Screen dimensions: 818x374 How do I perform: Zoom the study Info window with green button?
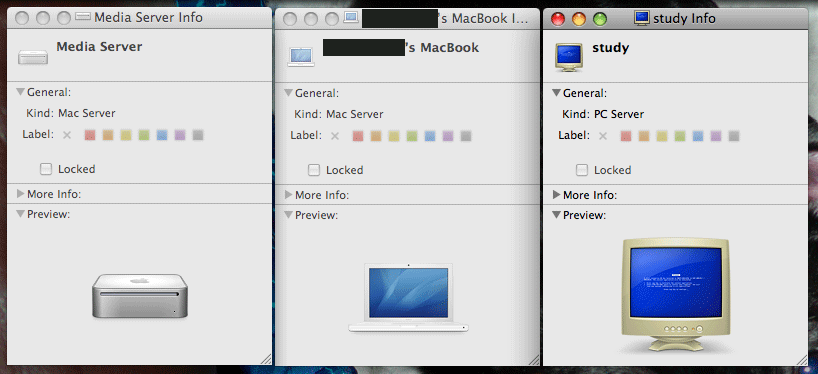(x=600, y=19)
